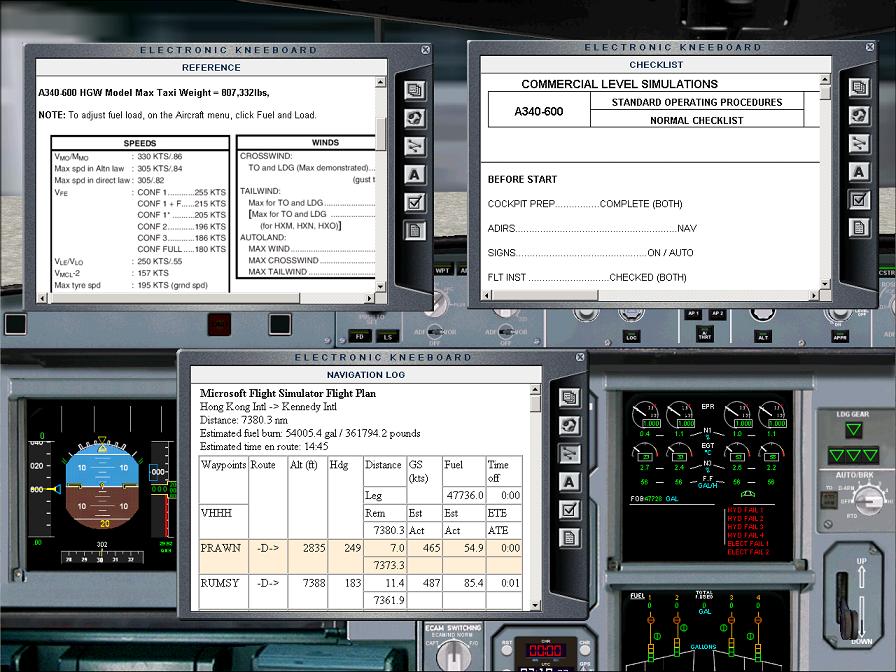
Task: Show key commands 'A' icon in Navigation Log kneeboard
Action: pos(569,482)
